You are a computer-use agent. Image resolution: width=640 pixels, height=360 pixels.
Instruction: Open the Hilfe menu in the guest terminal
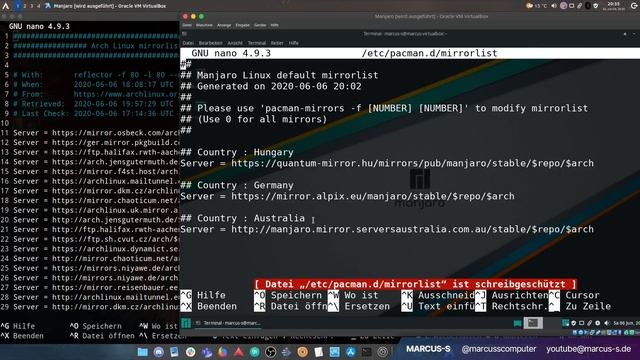coord(293,43)
